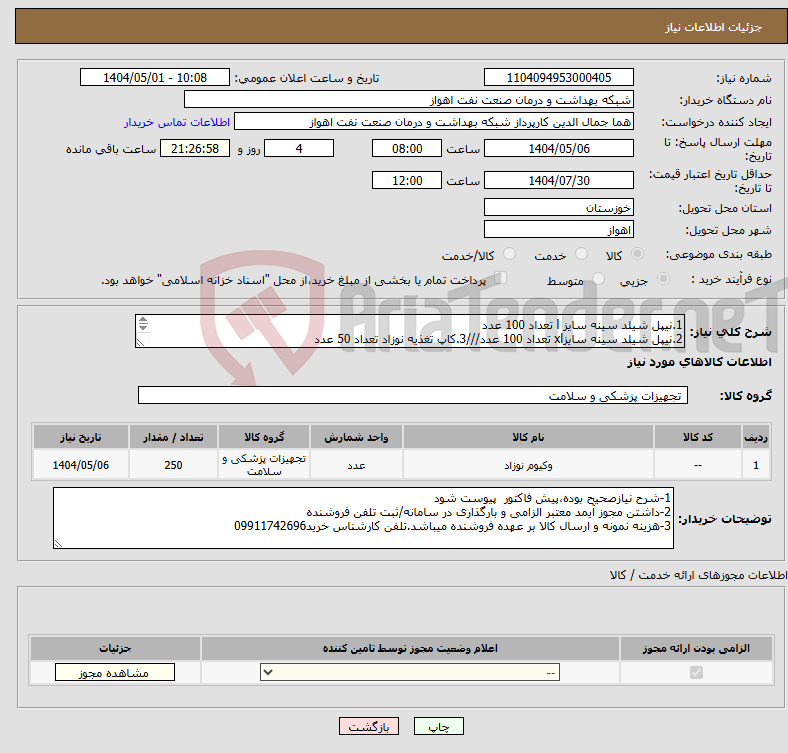Click the استان محل تحویل field
Image resolution: width=788 pixels, height=753 pixels.
(x=558, y=207)
